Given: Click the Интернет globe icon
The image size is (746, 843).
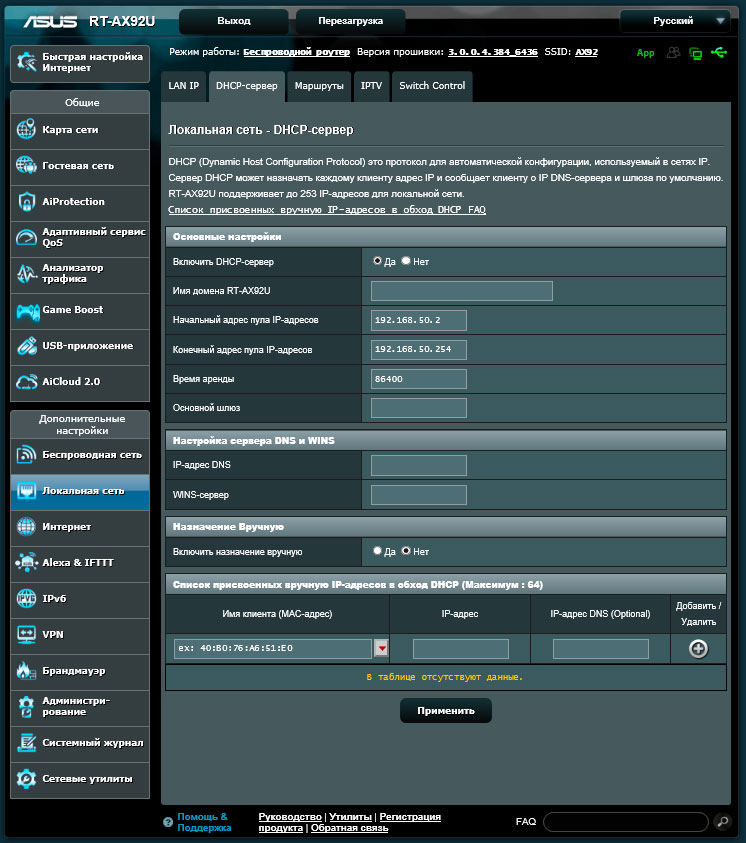Looking at the screenshot, I should [26, 527].
